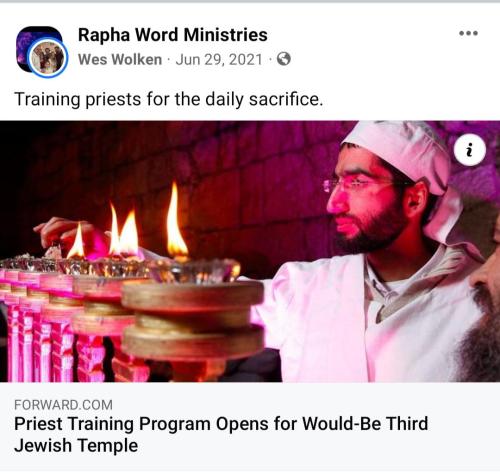Click the tall burning flame in photo
Viewport: 500px width, 474px height.
pos(176,222)
